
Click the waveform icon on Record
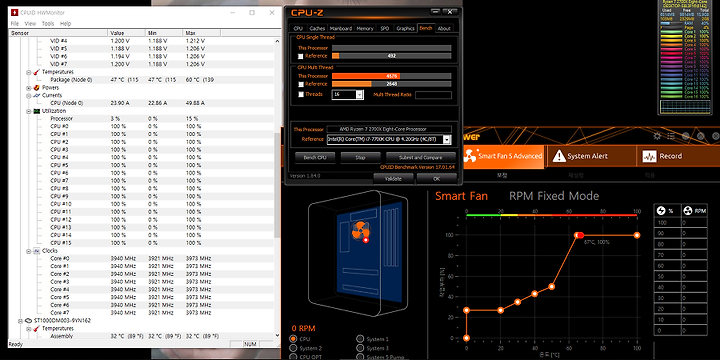click(x=649, y=156)
